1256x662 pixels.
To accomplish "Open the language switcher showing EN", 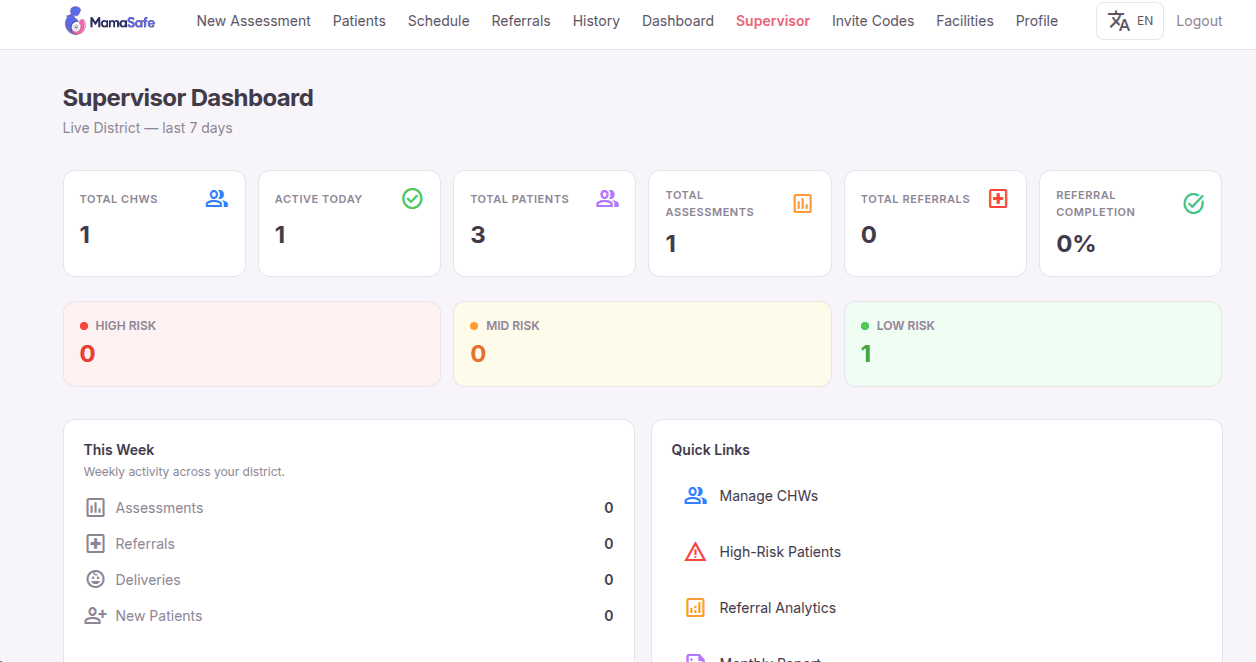I will [1130, 21].
